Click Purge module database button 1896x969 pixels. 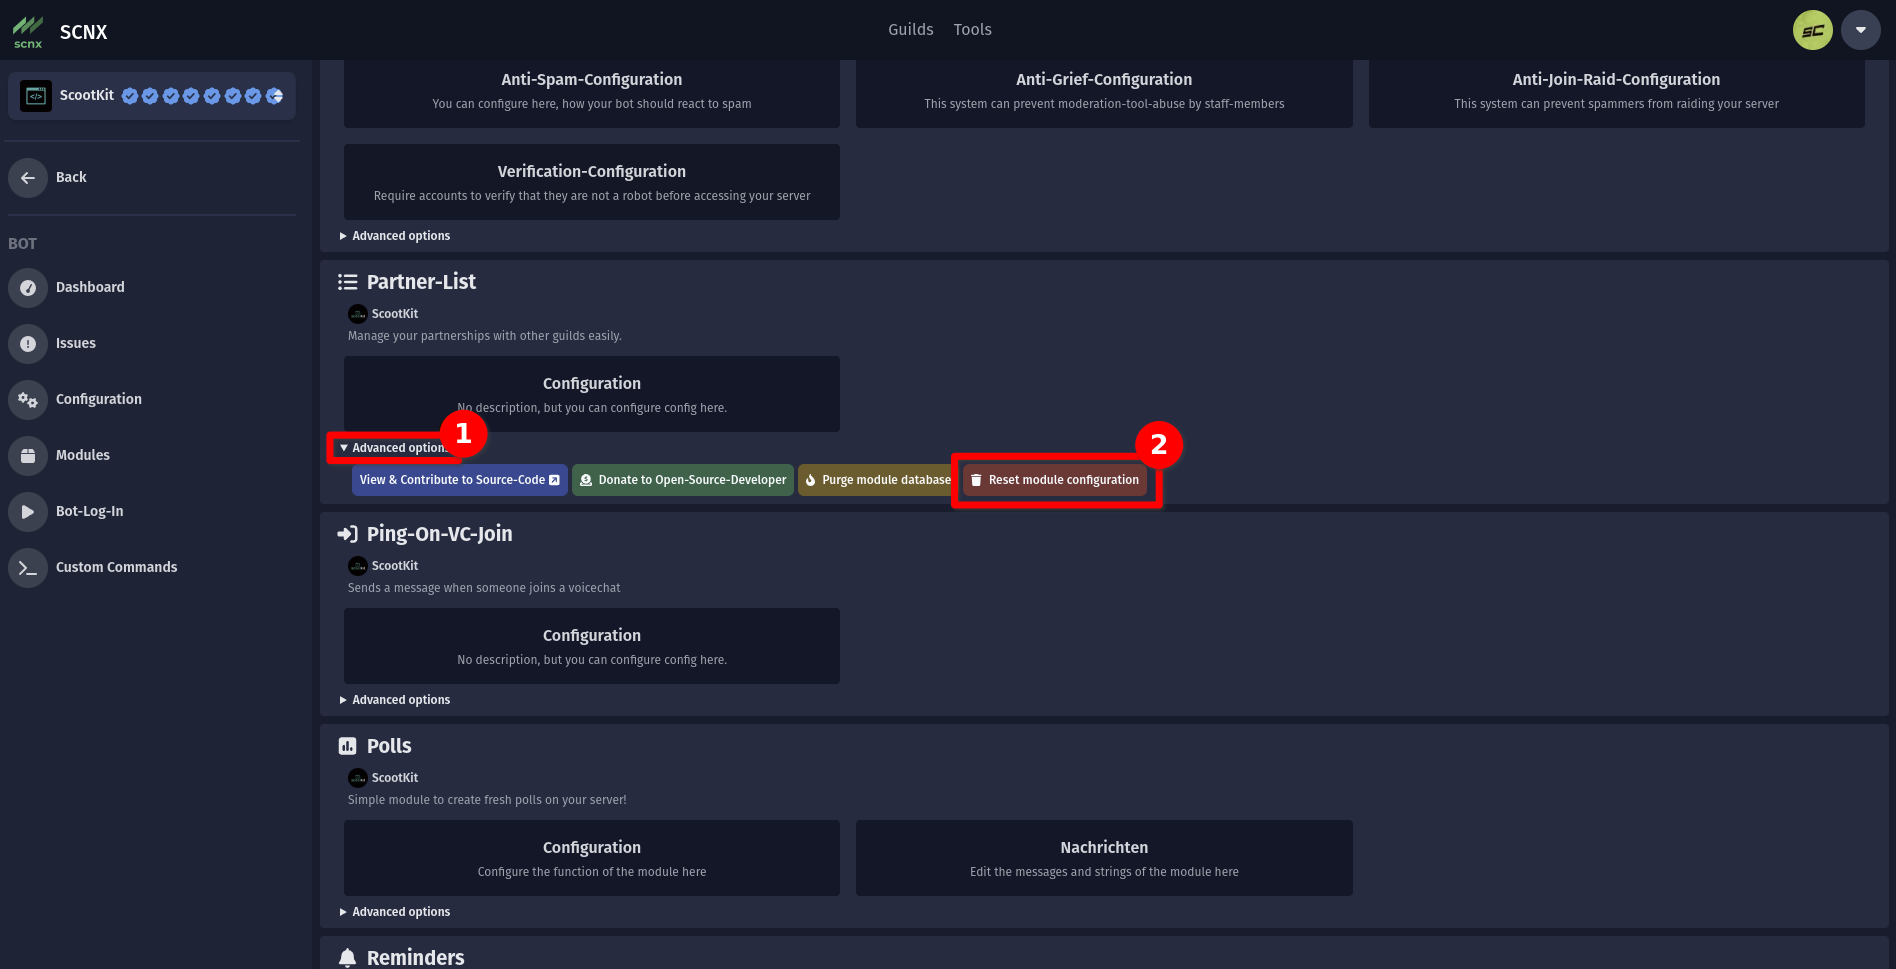point(877,480)
